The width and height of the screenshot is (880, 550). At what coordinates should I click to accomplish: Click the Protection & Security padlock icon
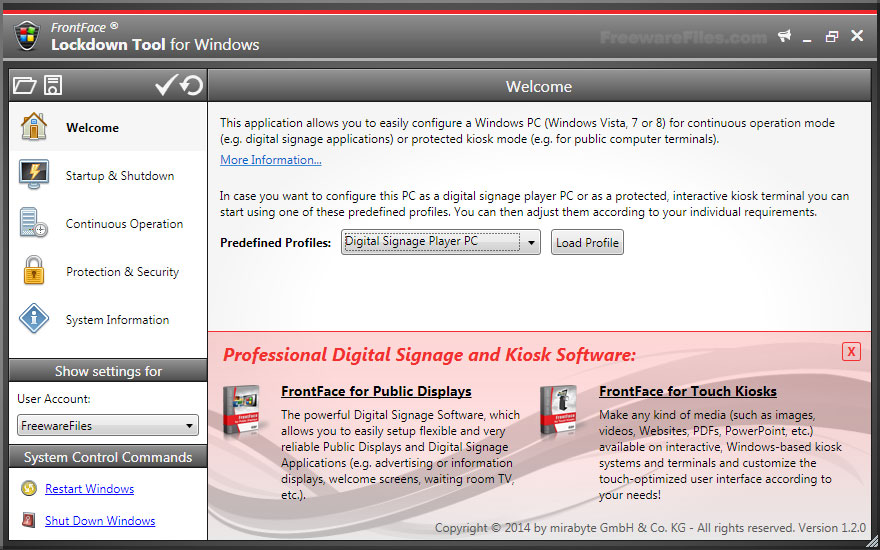[x=34, y=271]
